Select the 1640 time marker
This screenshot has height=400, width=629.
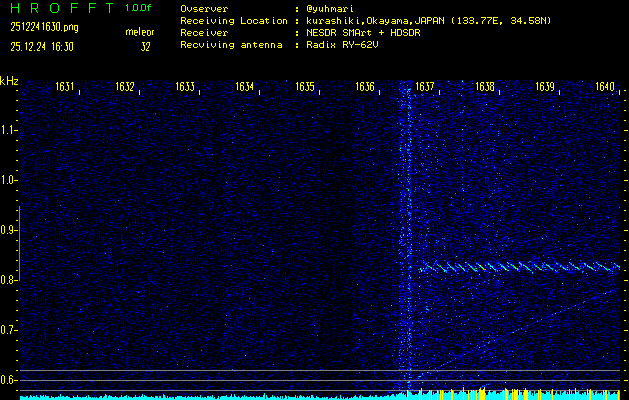point(604,88)
